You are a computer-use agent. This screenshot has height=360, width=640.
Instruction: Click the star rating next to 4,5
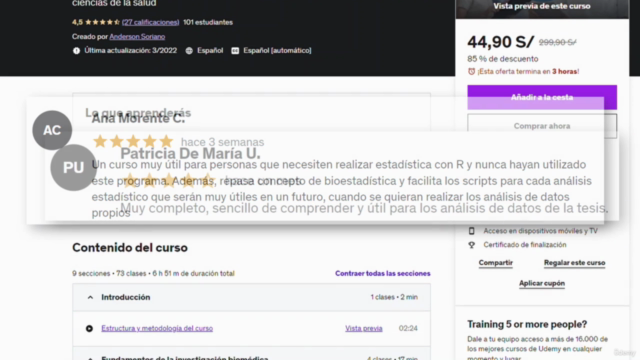coord(102,22)
